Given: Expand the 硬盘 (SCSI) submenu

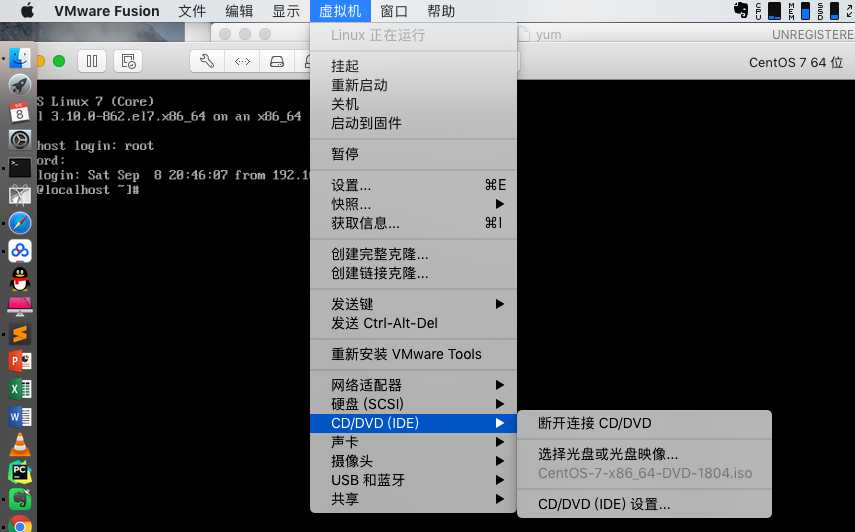Looking at the screenshot, I should 413,404.
